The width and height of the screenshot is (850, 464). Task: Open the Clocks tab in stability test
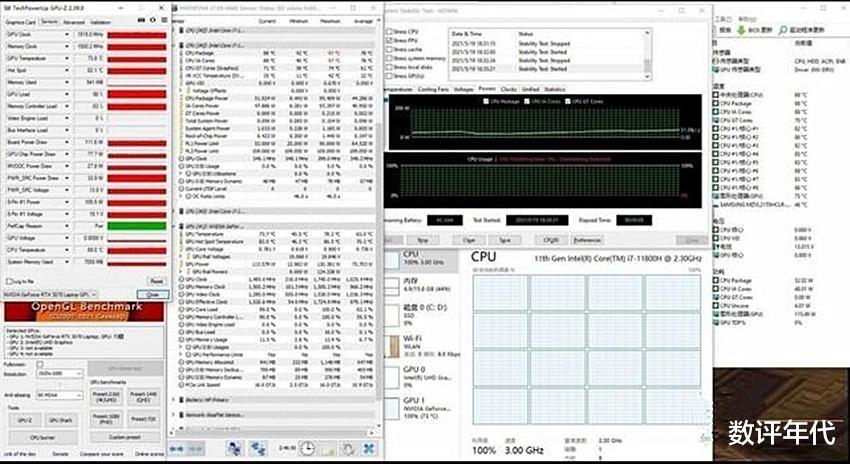(508, 89)
